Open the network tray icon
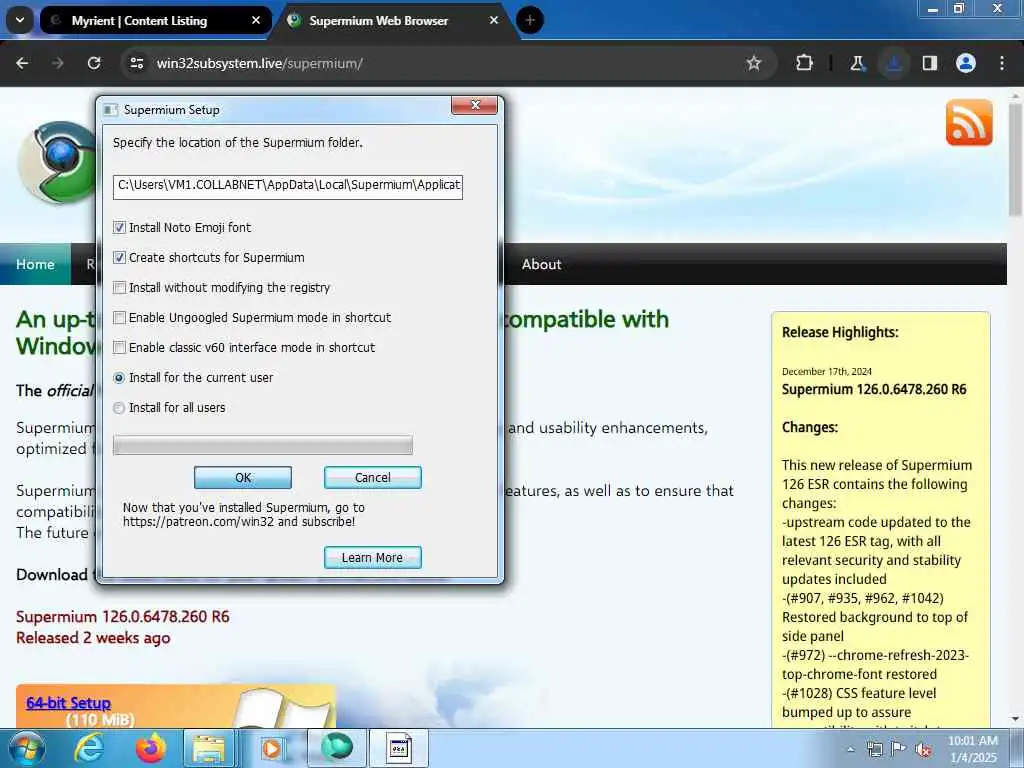The width and height of the screenshot is (1024, 768). point(874,749)
